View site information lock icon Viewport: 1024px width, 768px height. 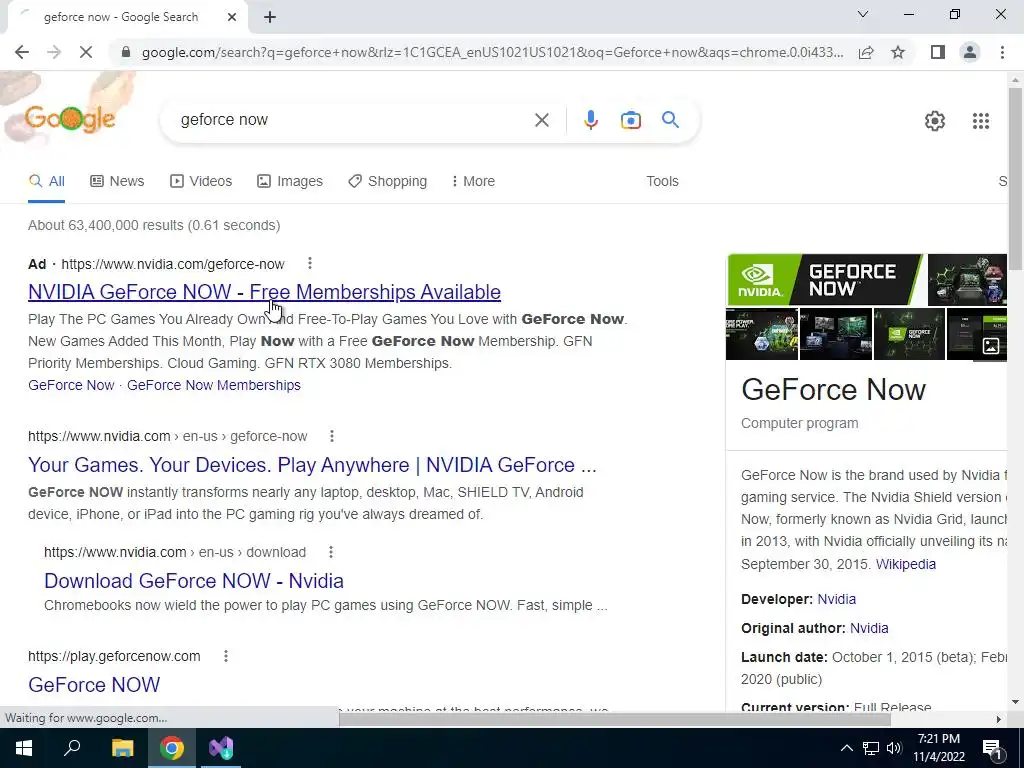[x=126, y=52]
